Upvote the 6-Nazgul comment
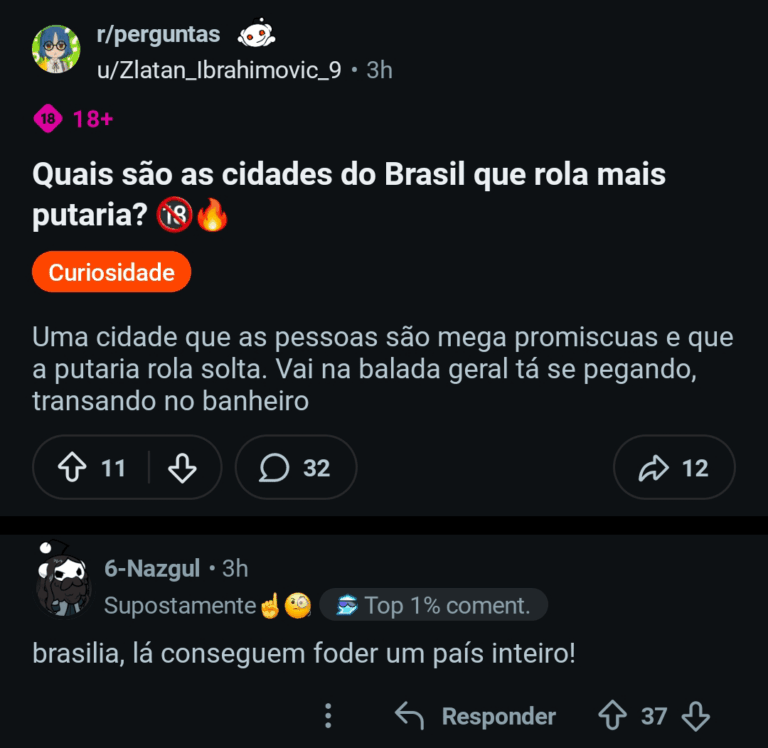 pyautogui.click(x=612, y=716)
